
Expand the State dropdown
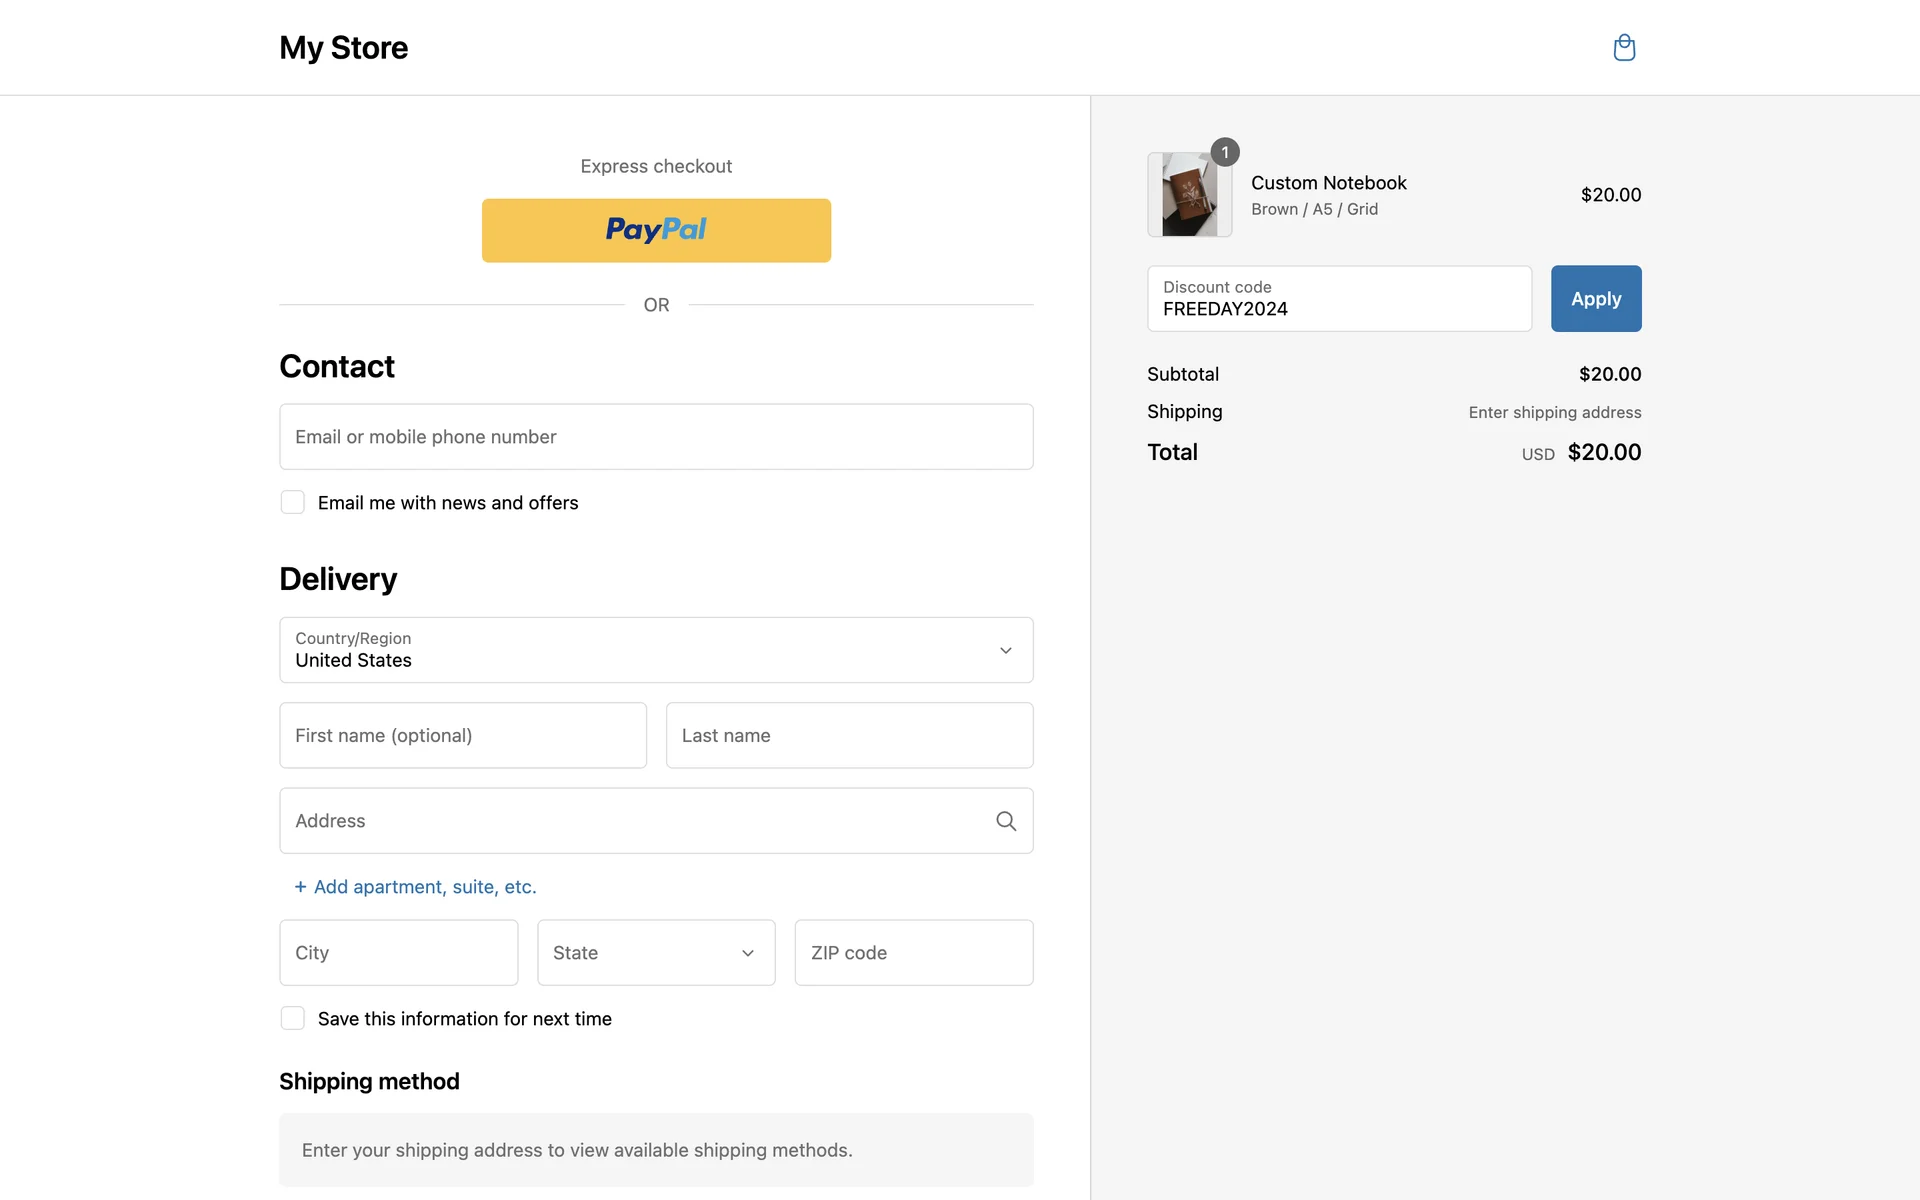coord(640,953)
